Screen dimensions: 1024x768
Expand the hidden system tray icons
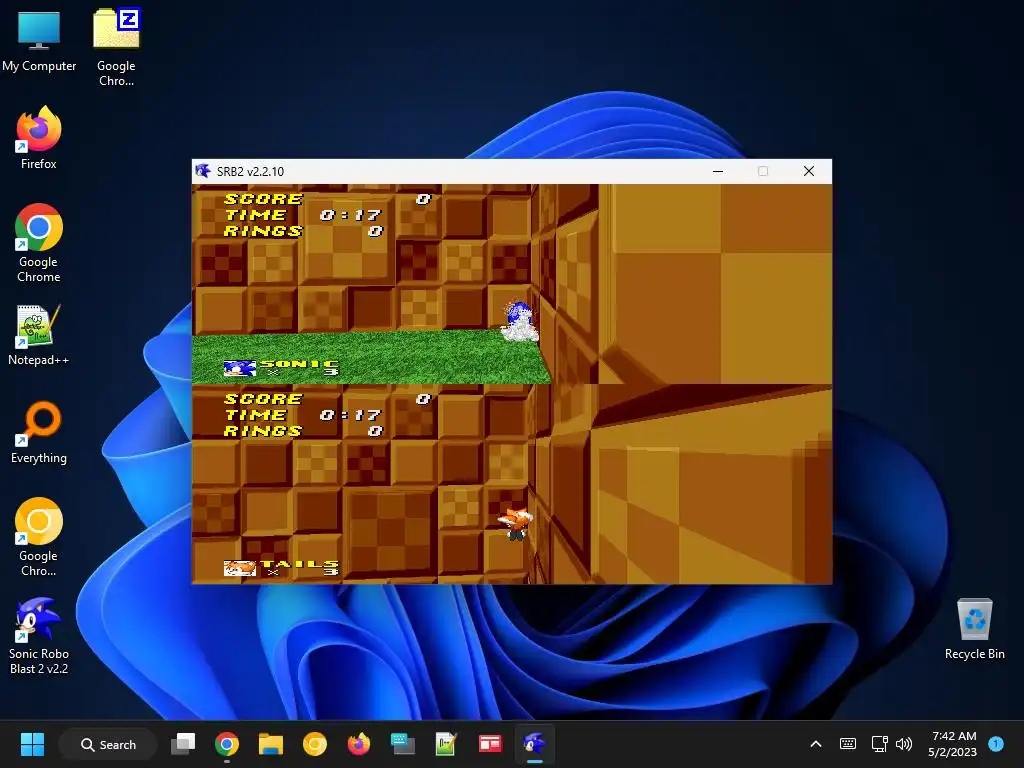816,744
